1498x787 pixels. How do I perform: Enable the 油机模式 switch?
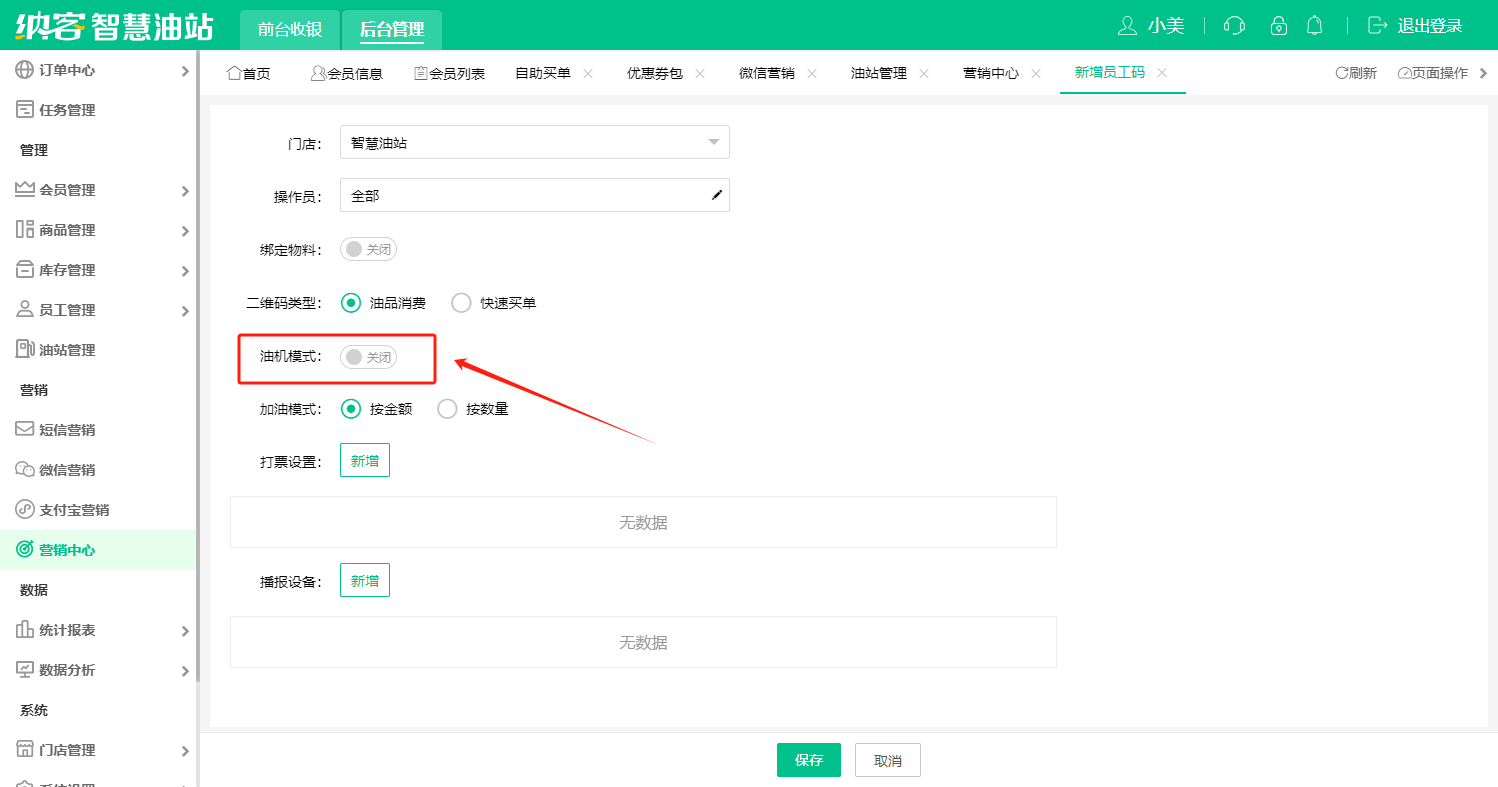[x=368, y=357]
